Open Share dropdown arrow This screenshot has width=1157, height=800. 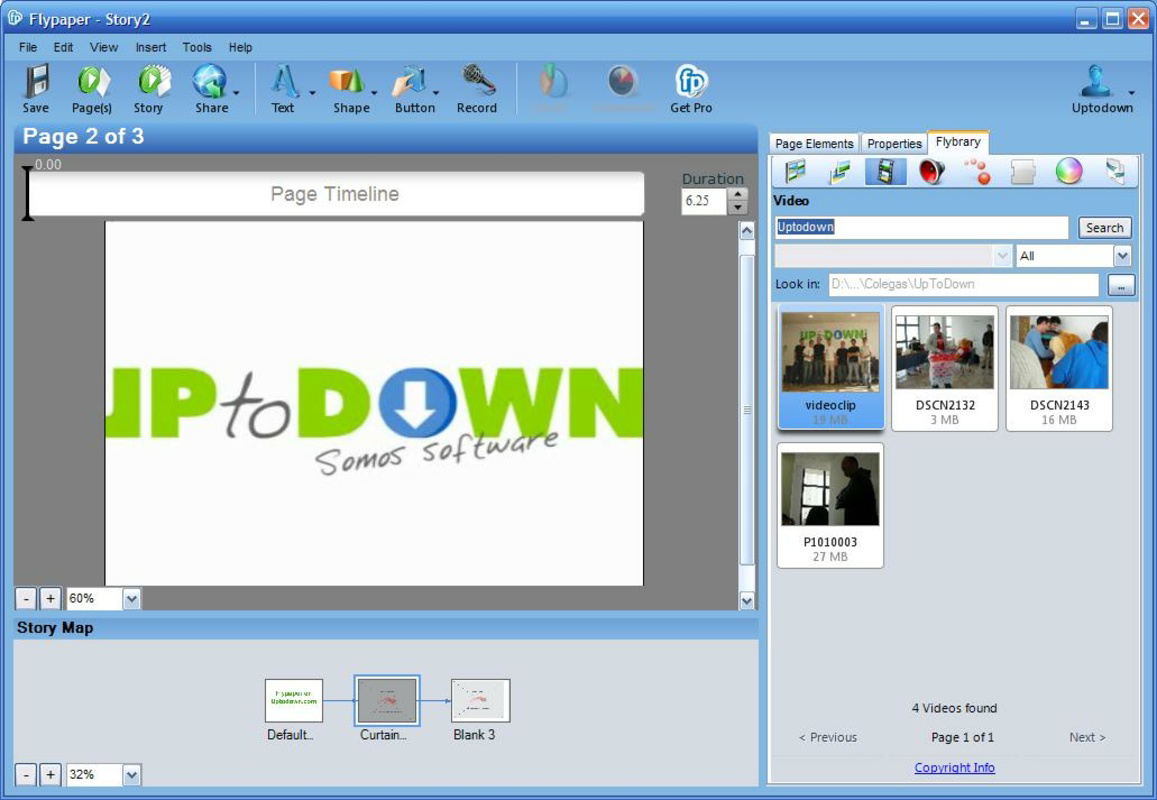[x=237, y=93]
